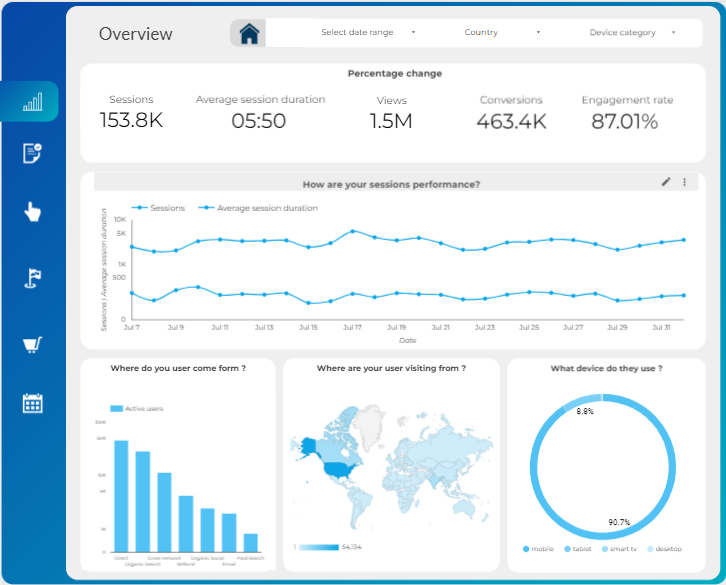
Task: Click the Jul 17 peak point on Sessions line
Action: [352, 231]
